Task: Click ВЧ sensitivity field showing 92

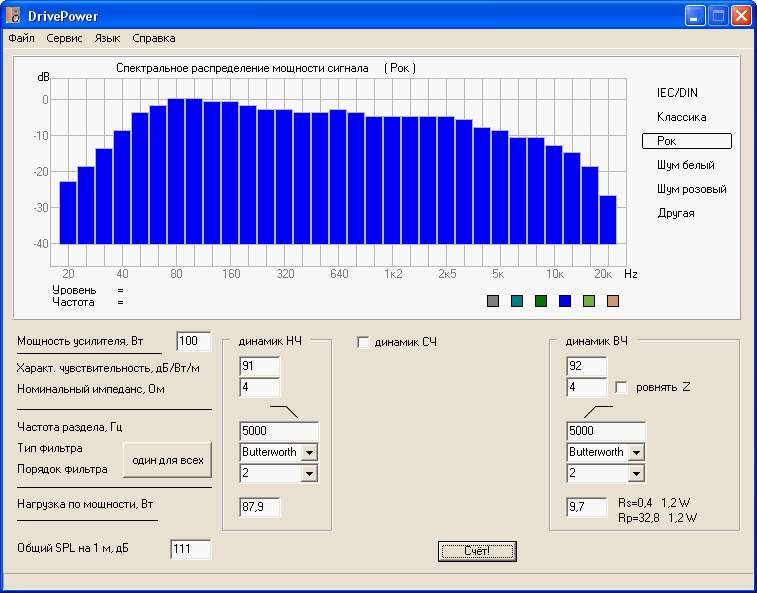Action: (x=587, y=366)
